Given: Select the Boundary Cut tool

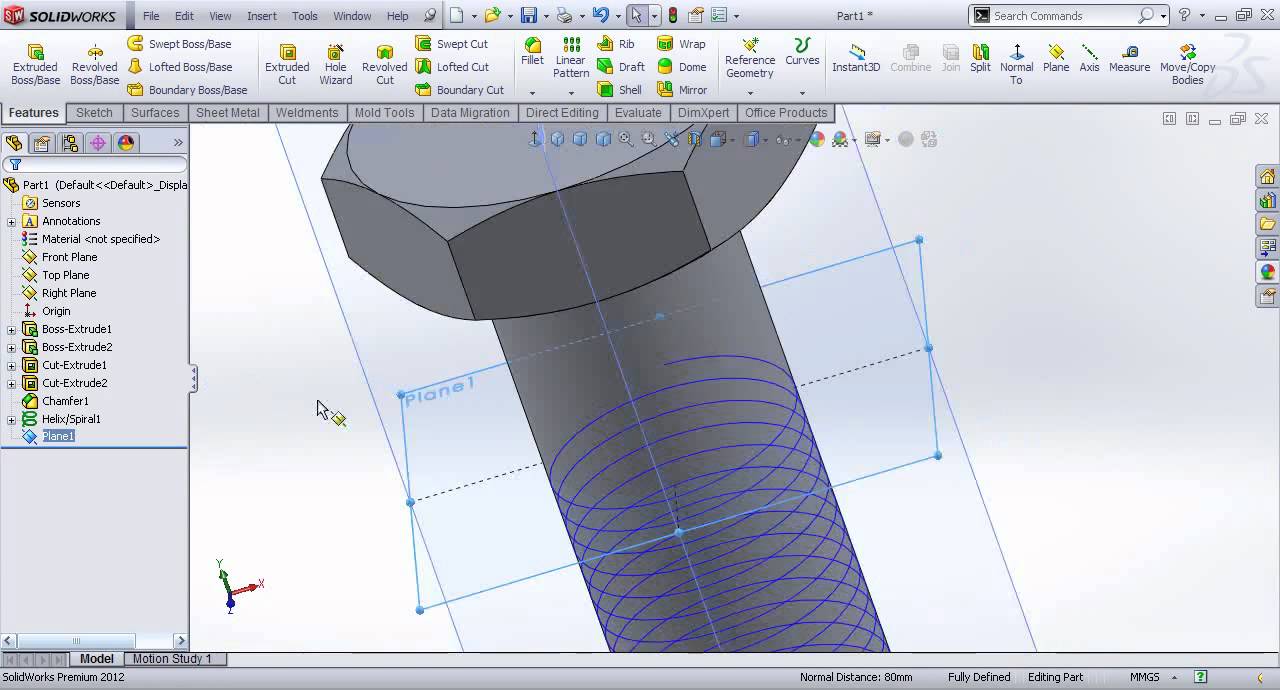Looking at the screenshot, I should [x=460, y=90].
